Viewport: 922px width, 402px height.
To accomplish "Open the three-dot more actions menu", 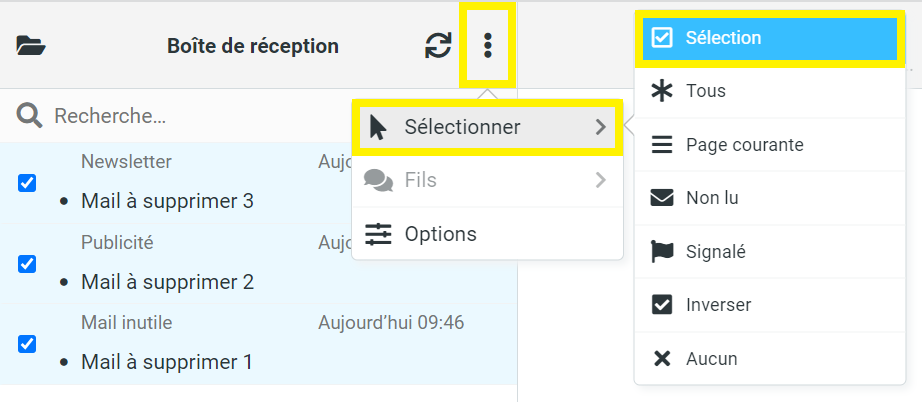I will (x=487, y=45).
